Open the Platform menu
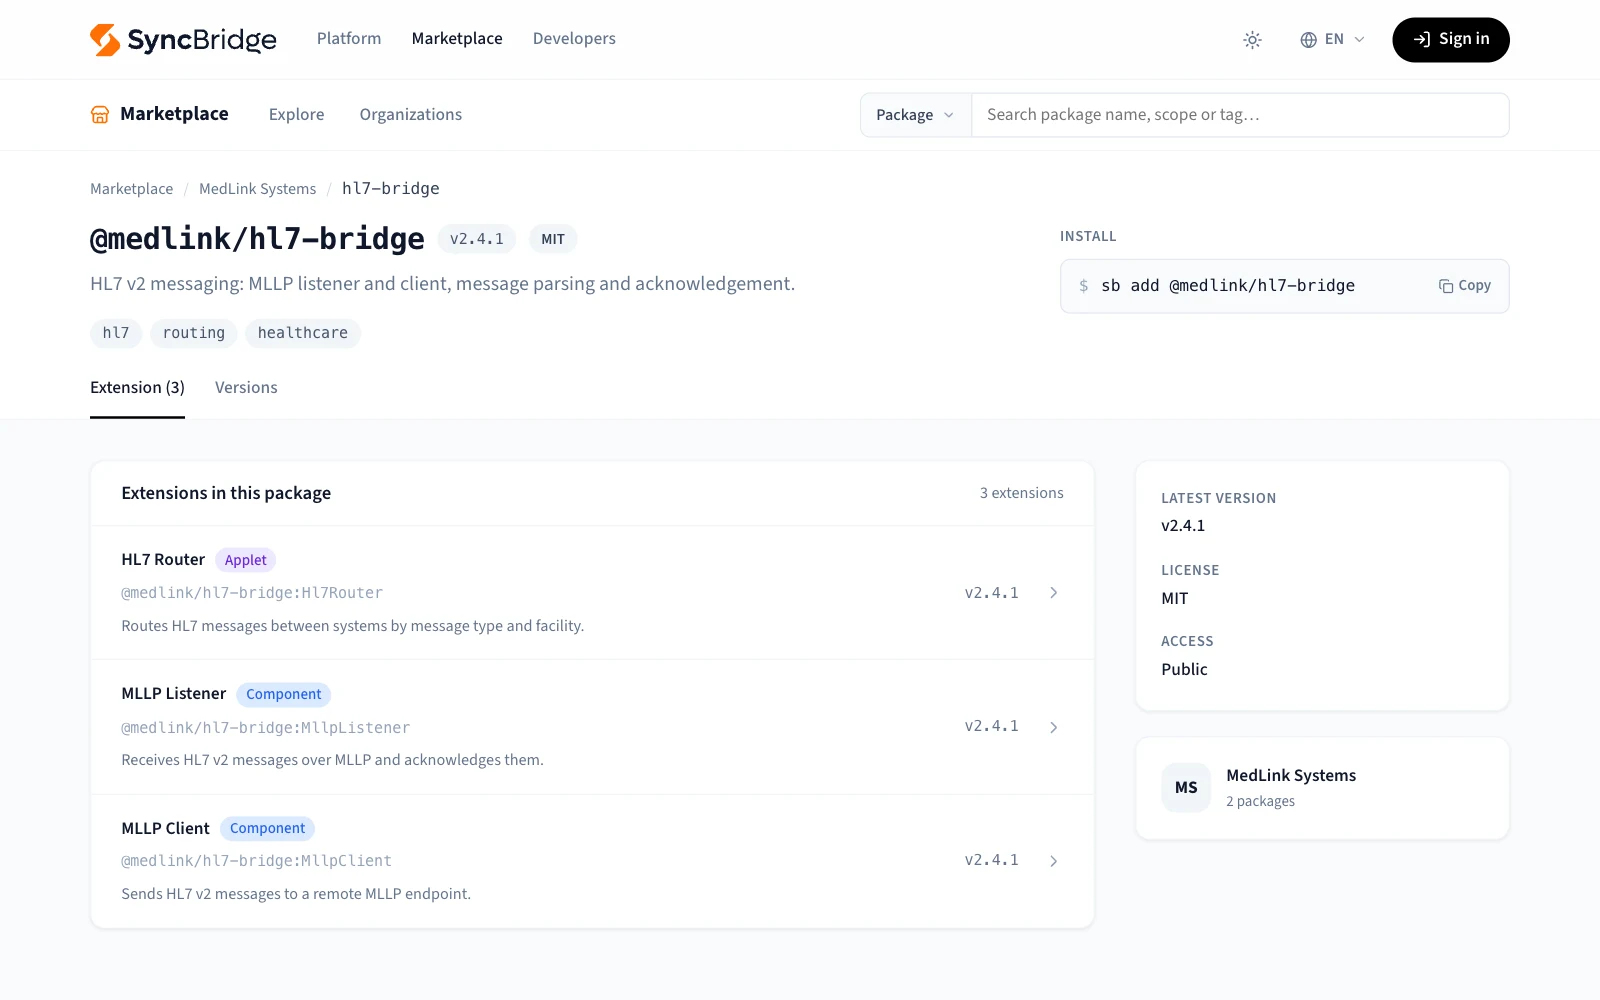1600x1000 pixels. pyautogui.click(x=349, y=39)
